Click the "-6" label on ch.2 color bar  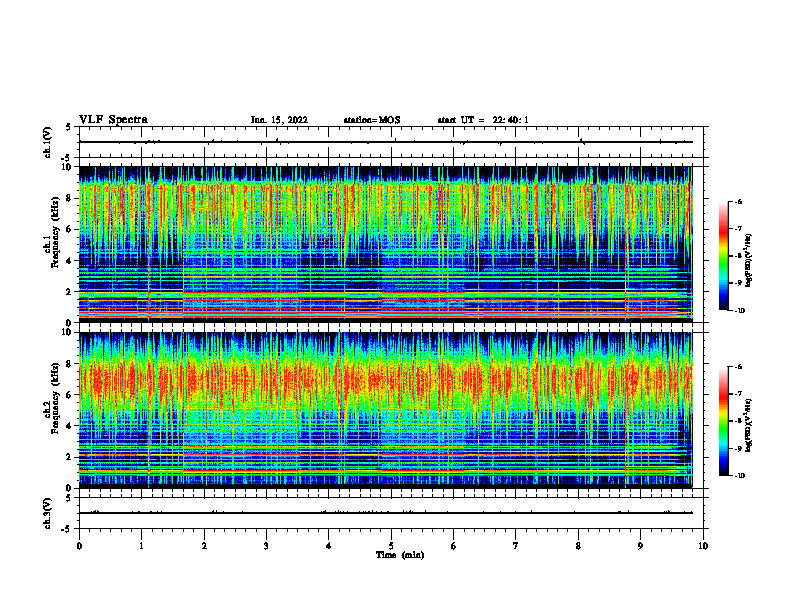point(739,367)
